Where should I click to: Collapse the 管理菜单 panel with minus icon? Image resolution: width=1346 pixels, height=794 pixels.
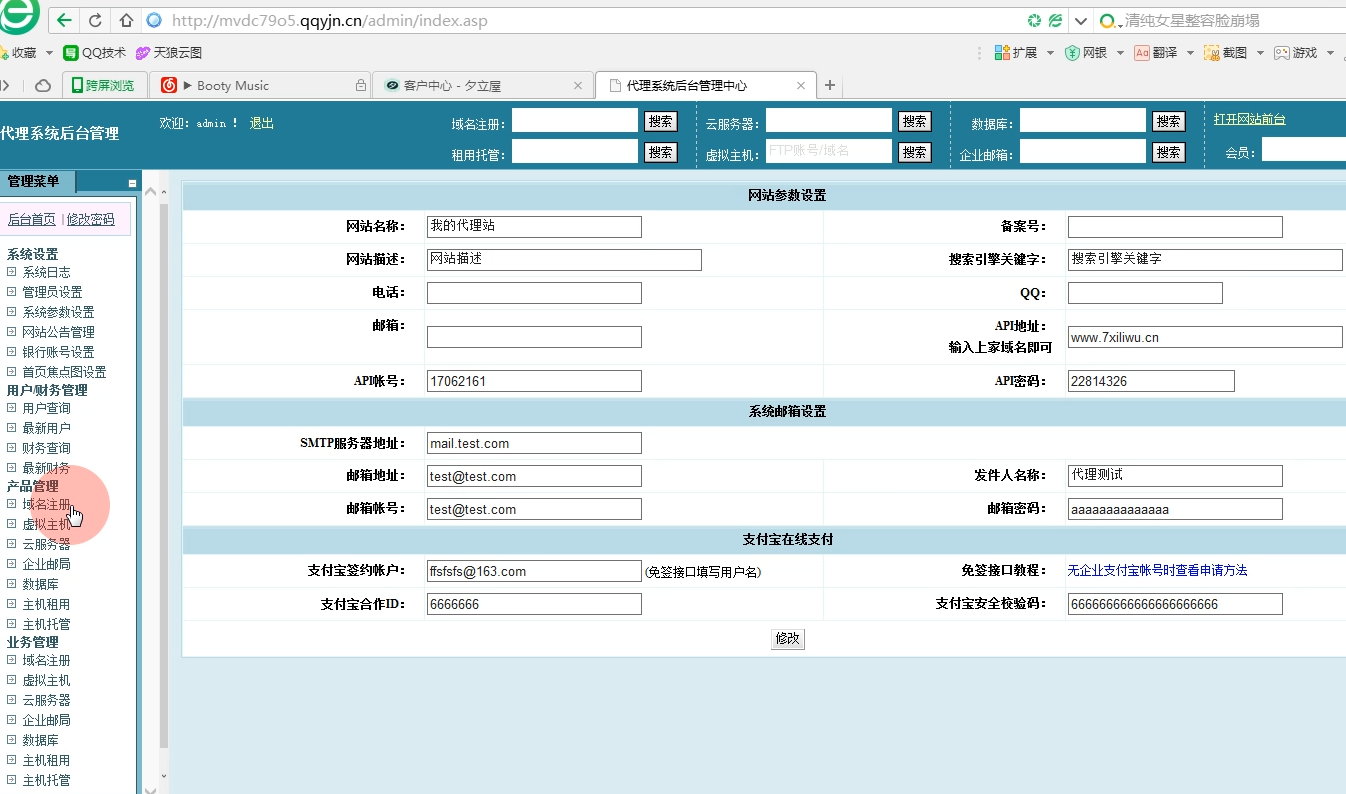pyautogui.click(x=132, y=183)
